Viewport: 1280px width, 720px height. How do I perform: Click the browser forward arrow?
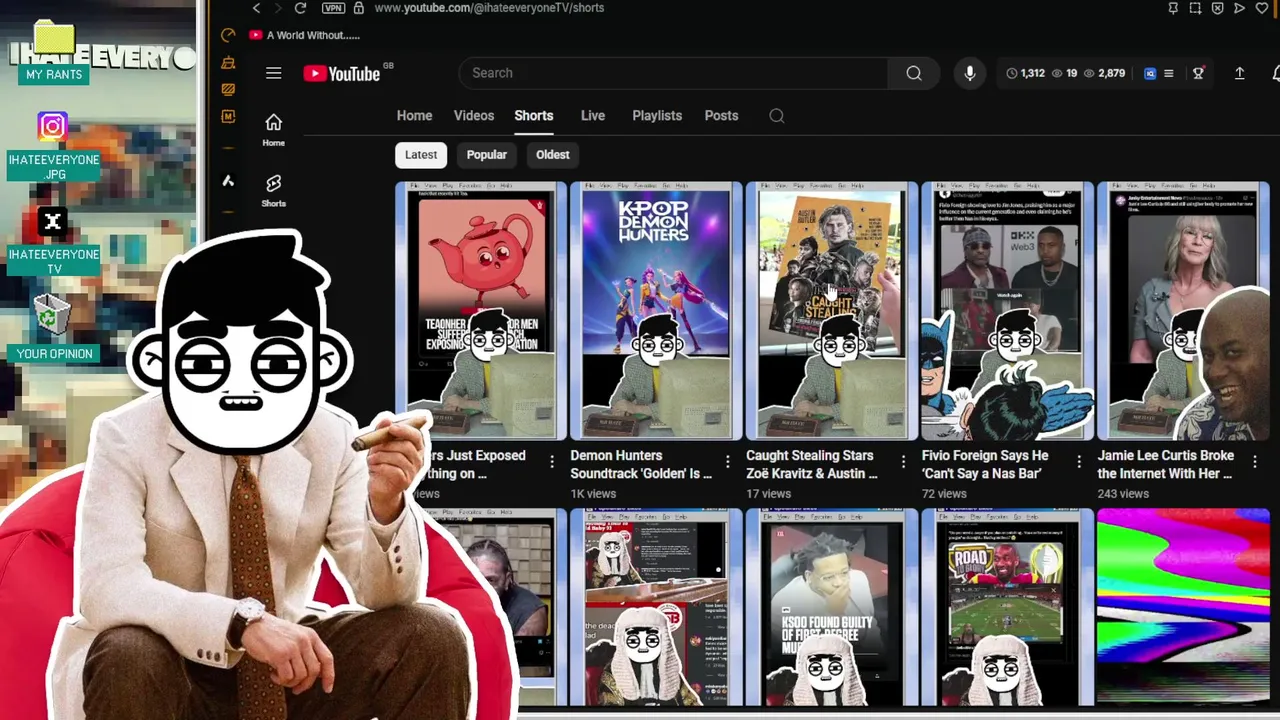coord(277,8)
